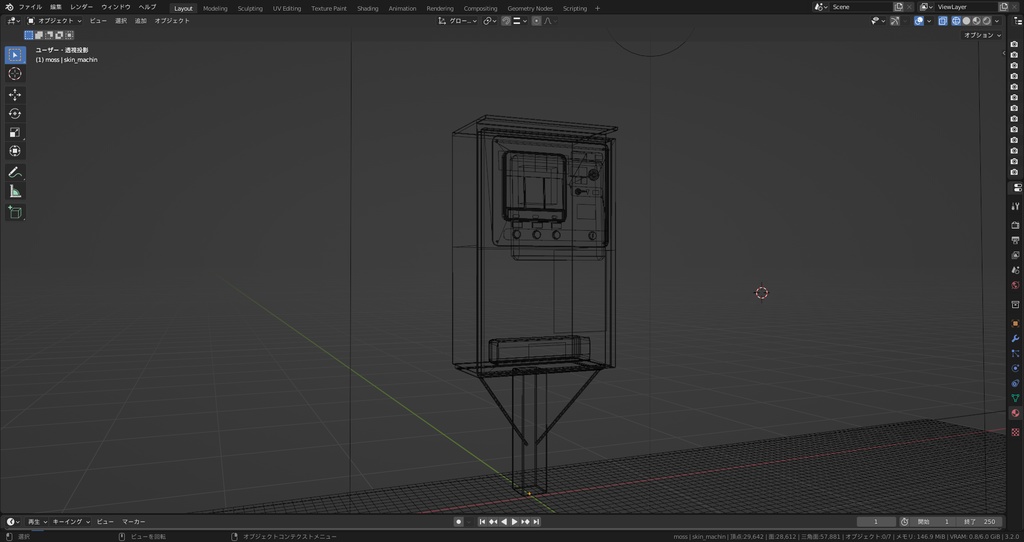Jump to the timeline end frame
The height and width of the screenshot is (542, 1024).
[536, 522]
